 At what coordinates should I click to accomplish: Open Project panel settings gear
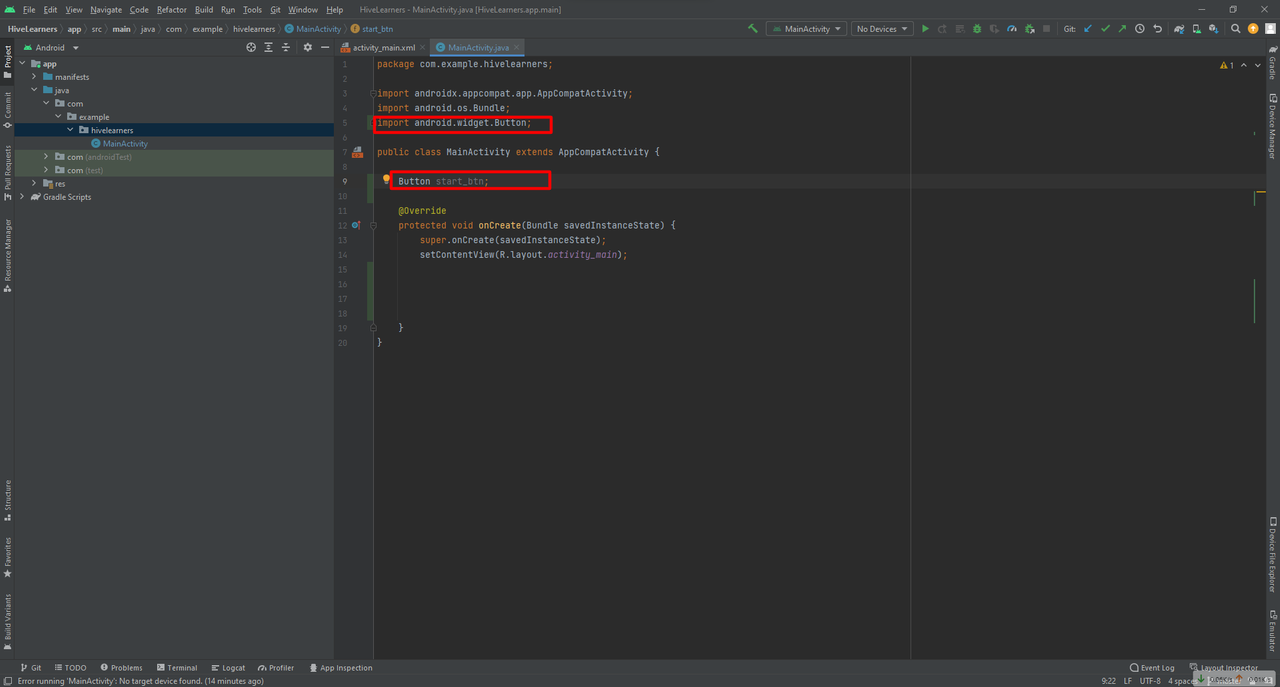coord(307,47)
